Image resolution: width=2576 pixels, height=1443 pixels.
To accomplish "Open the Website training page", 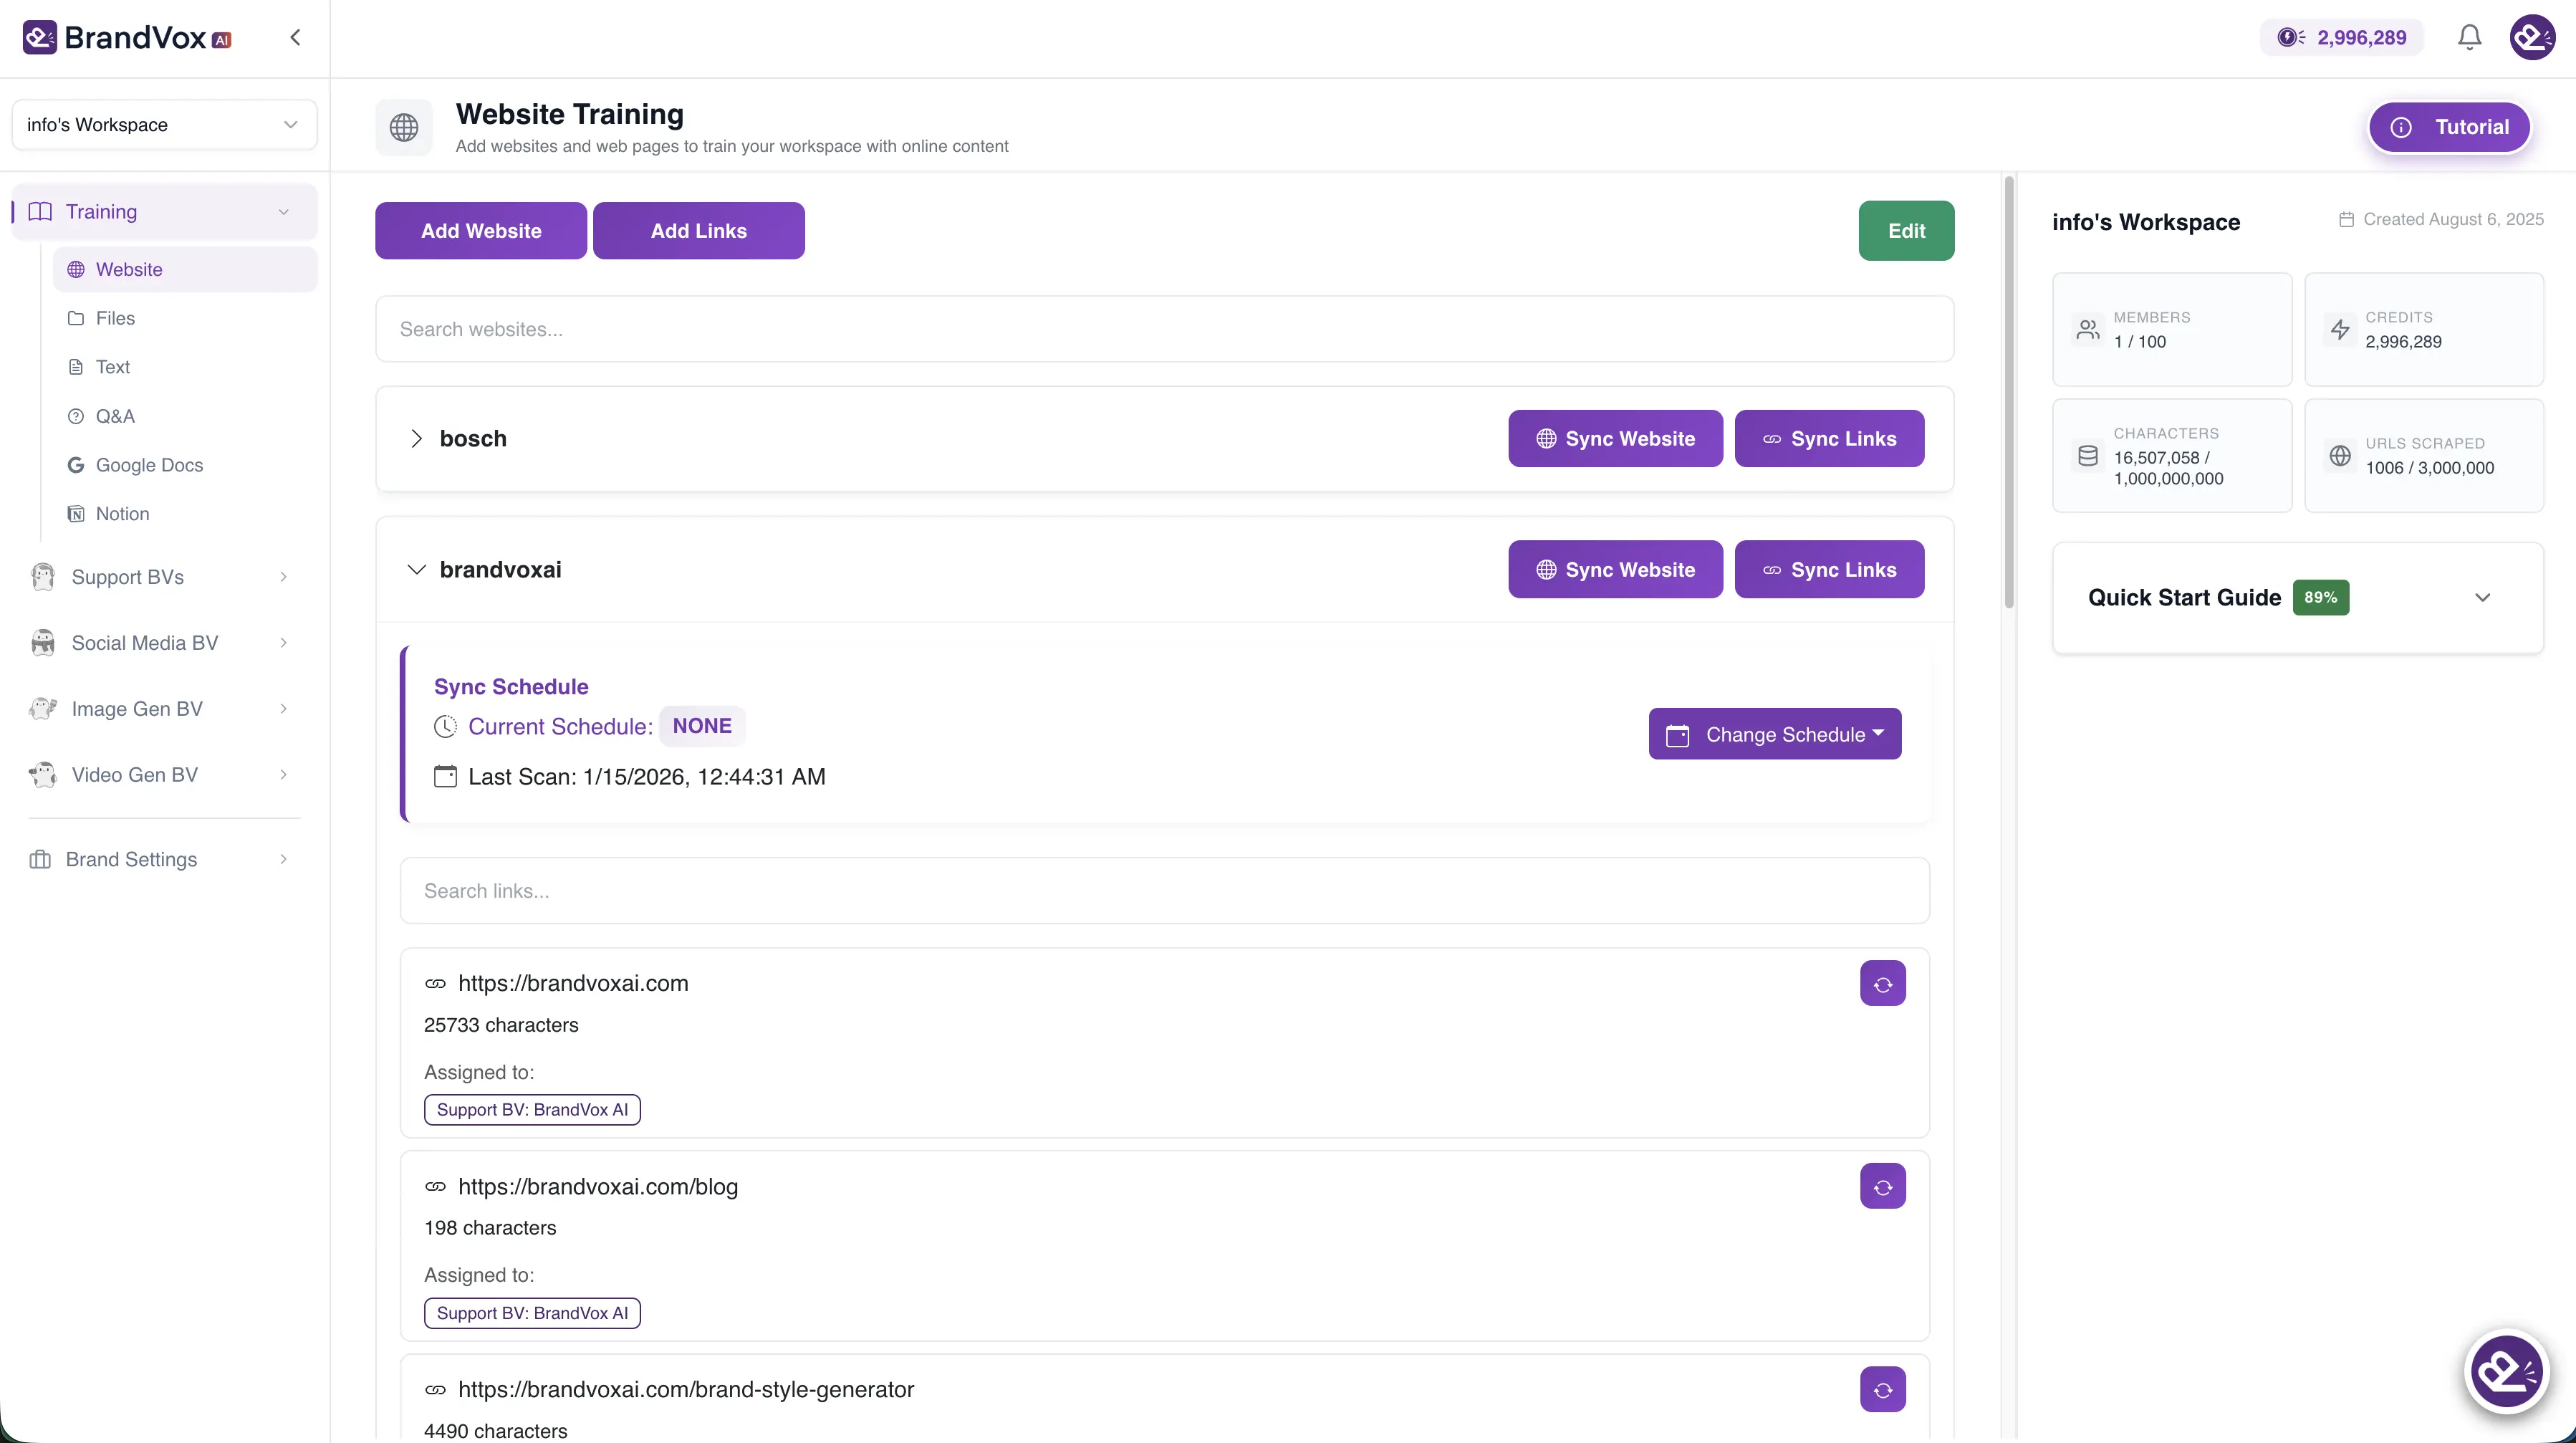I will (185, 270).
